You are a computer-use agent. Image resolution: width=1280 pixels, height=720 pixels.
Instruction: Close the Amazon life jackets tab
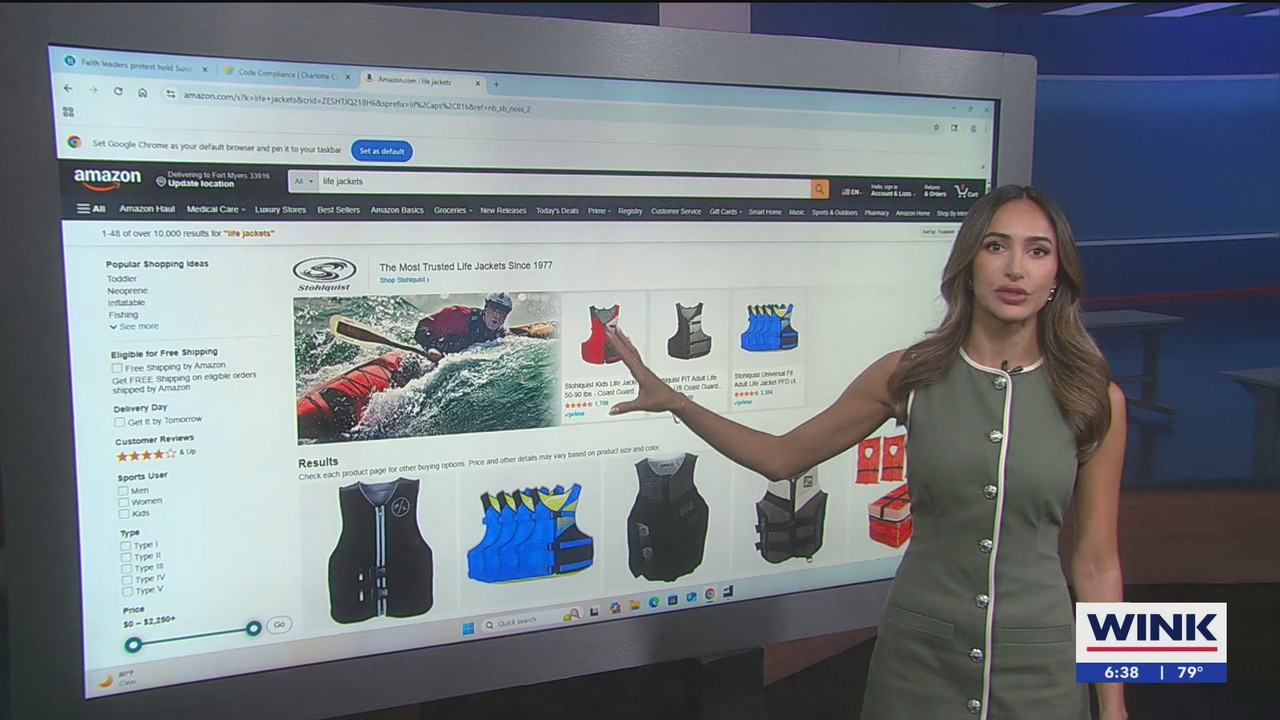[477, 82]
